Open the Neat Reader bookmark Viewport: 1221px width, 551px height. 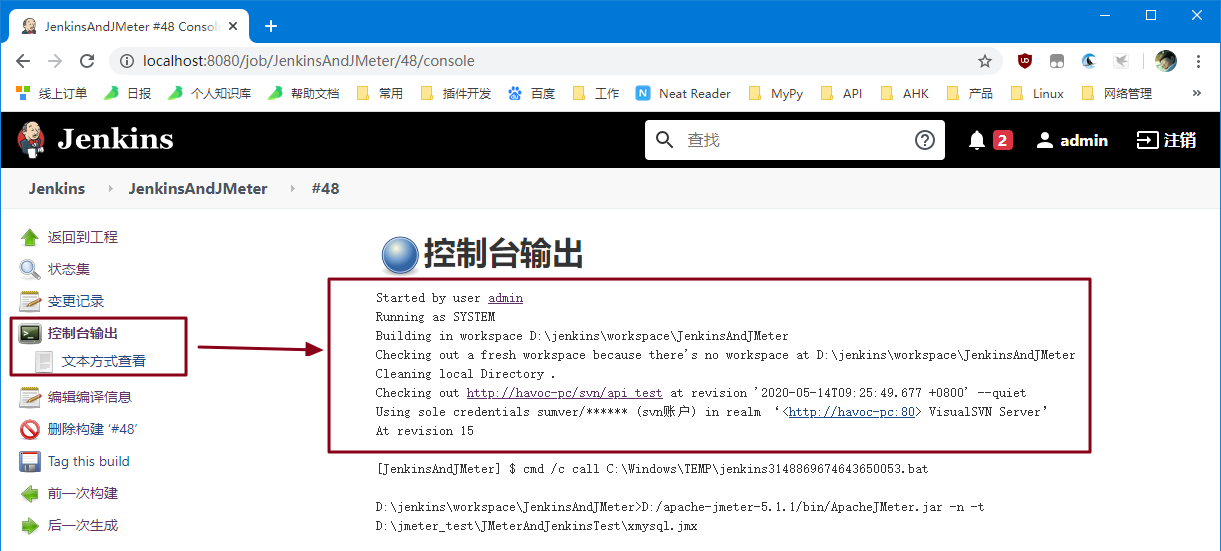pos(683,93)
